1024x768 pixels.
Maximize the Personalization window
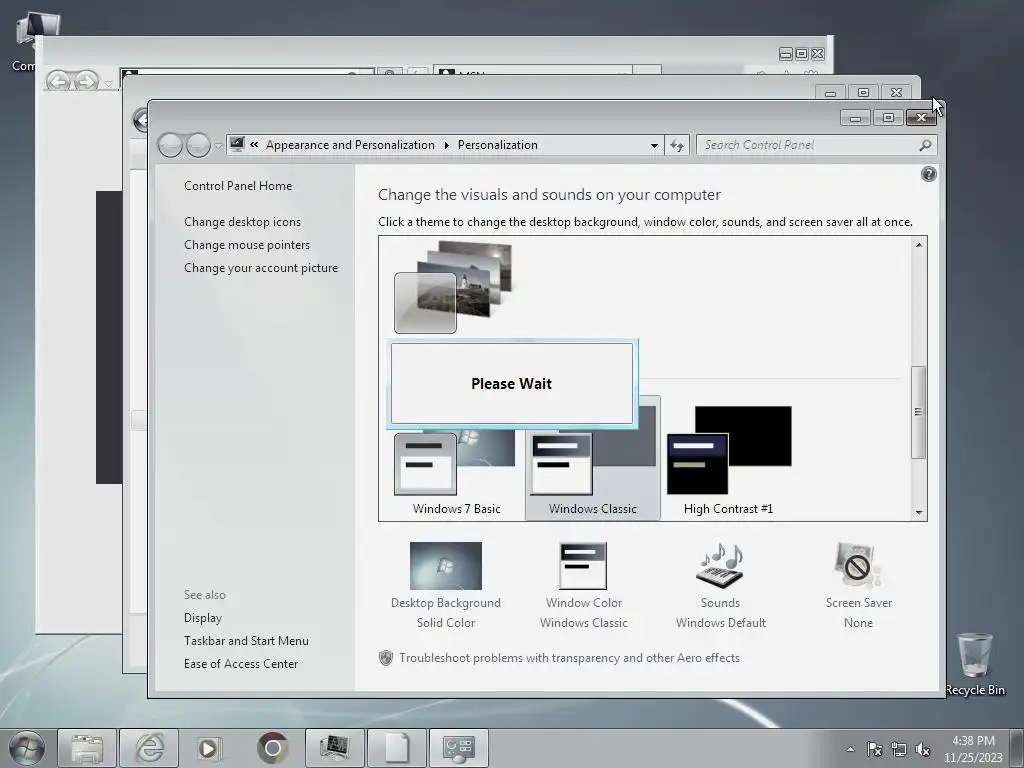pos(888,118)
